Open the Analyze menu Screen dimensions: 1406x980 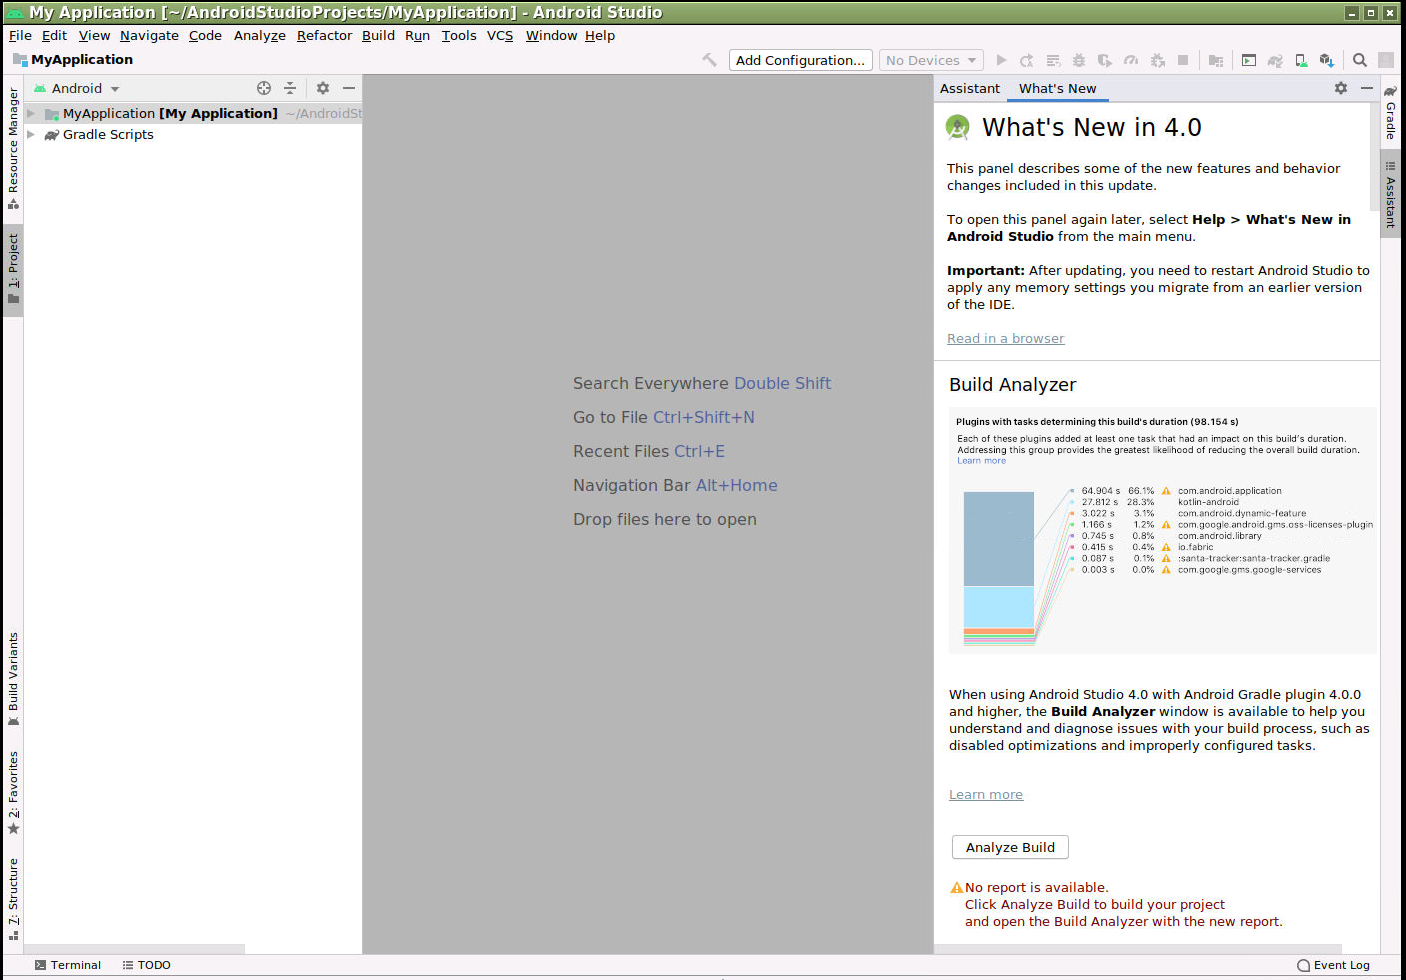[260, 35]
